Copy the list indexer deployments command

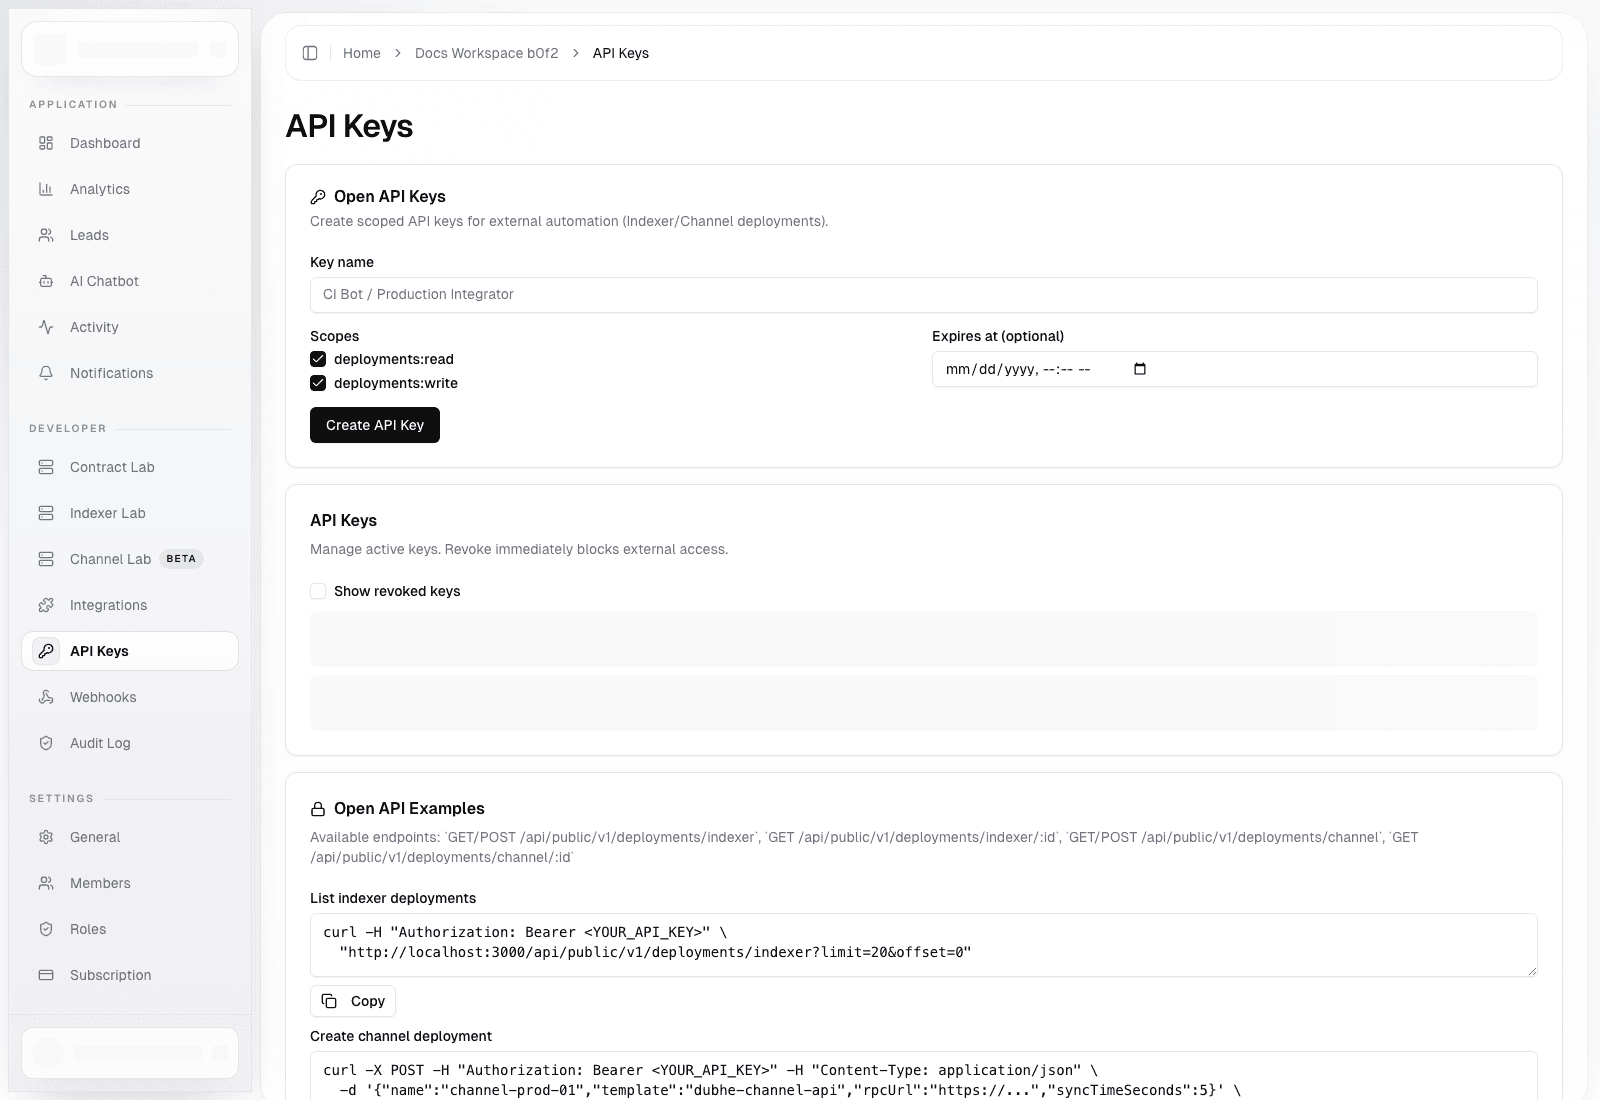(x=352, y=1001)
